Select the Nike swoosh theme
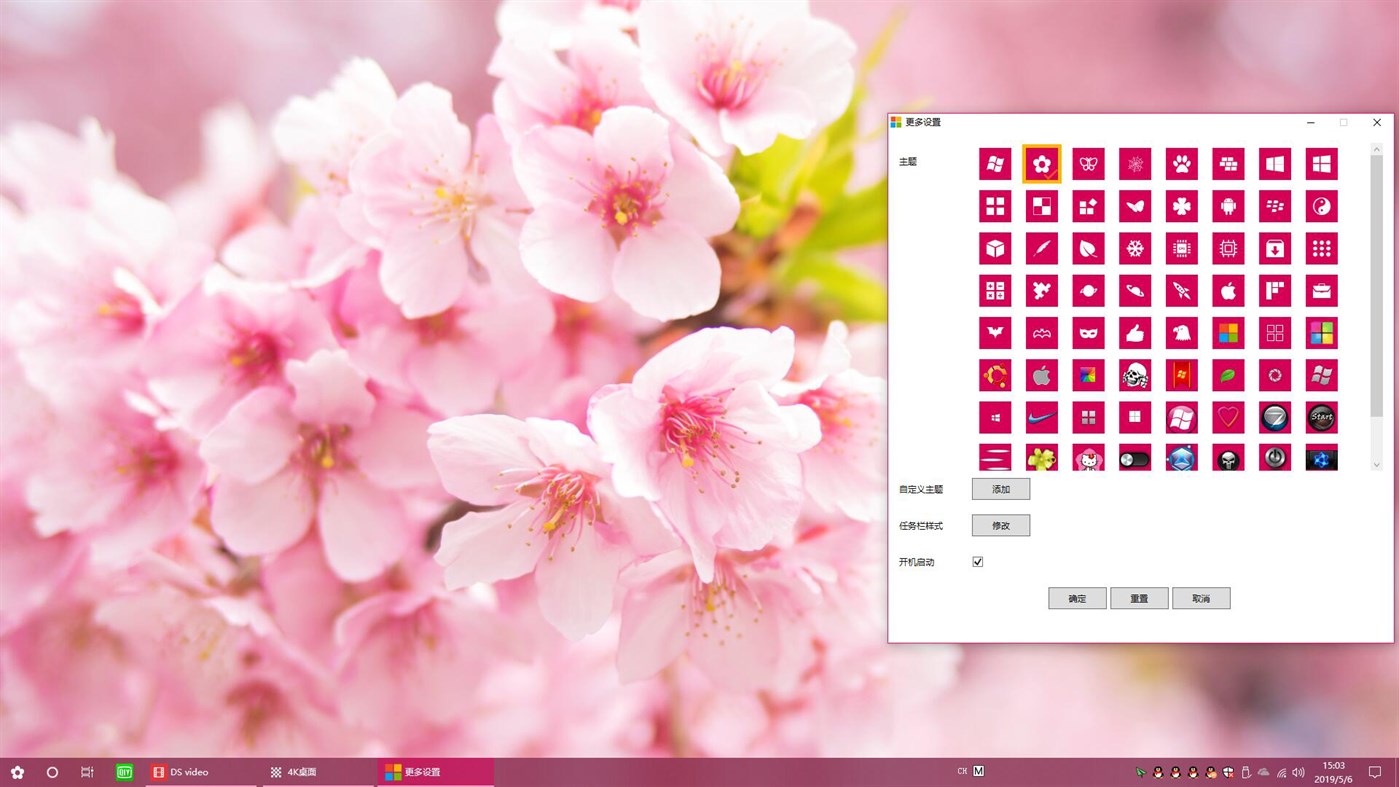Screen dimensions: 1399x787 [x=1041, y=417]
